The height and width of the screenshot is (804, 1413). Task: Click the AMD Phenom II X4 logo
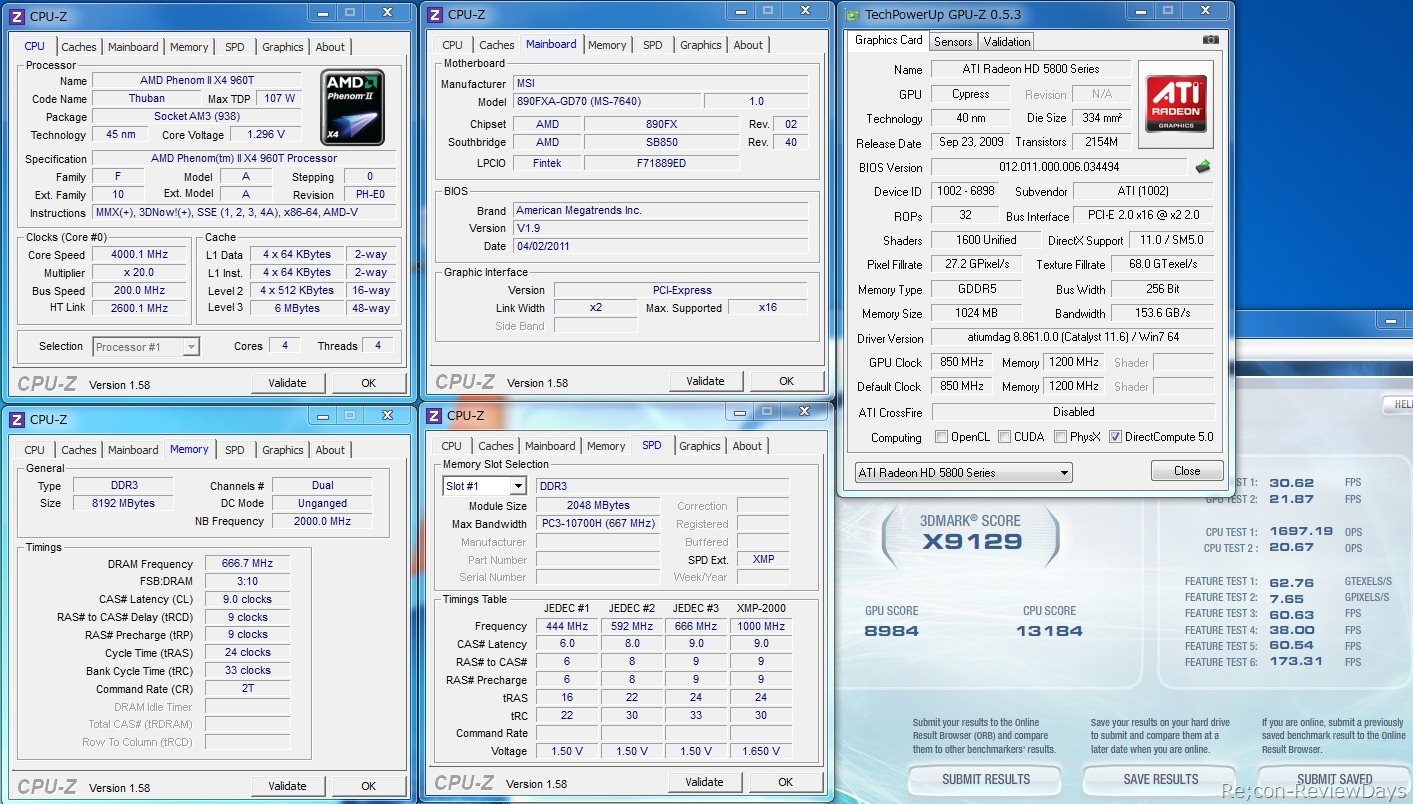coord(352,107)
